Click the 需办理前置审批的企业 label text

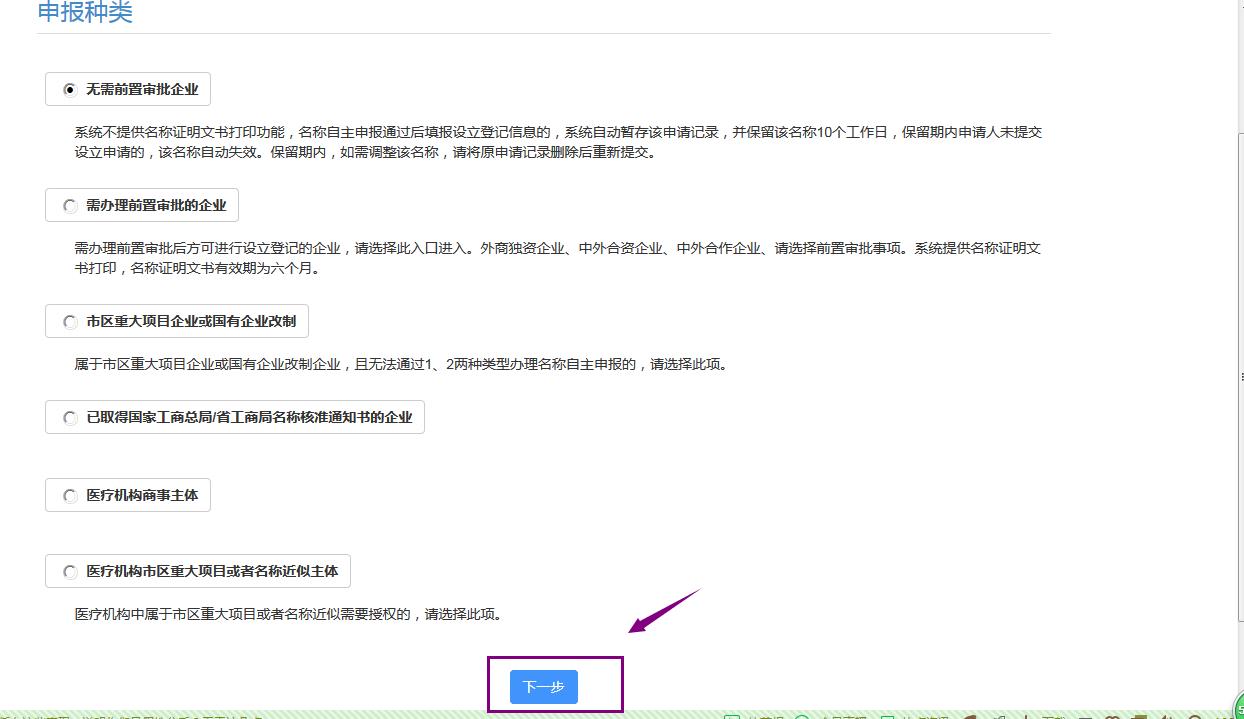tap(156, 206)
